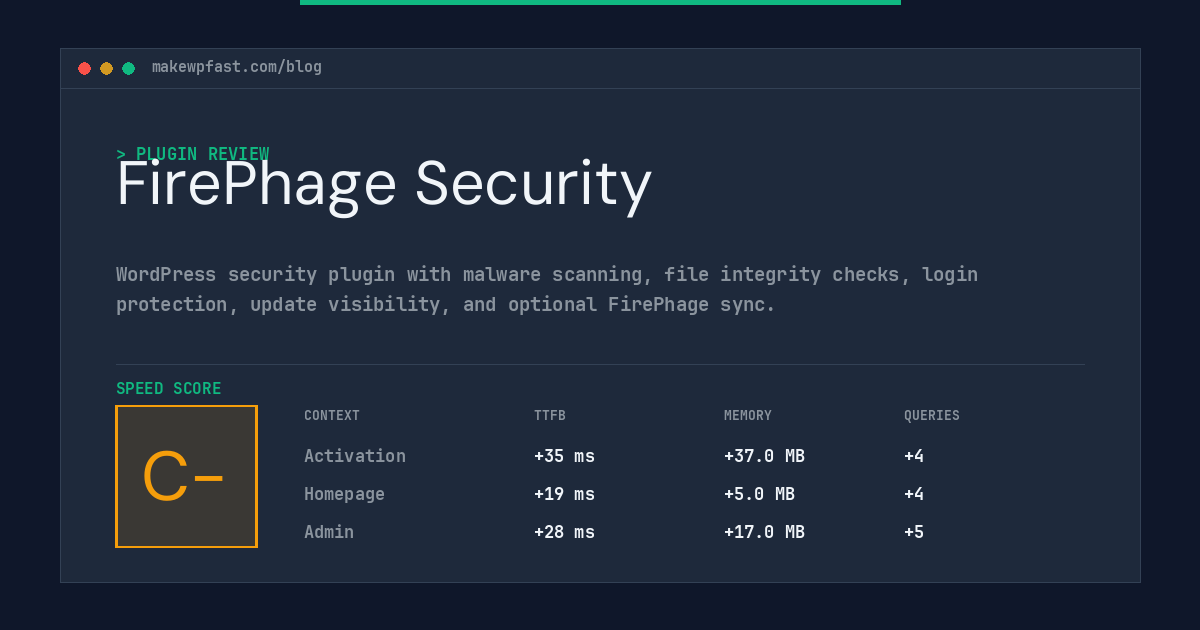Click the Activation row '+4' queries value

914,456
